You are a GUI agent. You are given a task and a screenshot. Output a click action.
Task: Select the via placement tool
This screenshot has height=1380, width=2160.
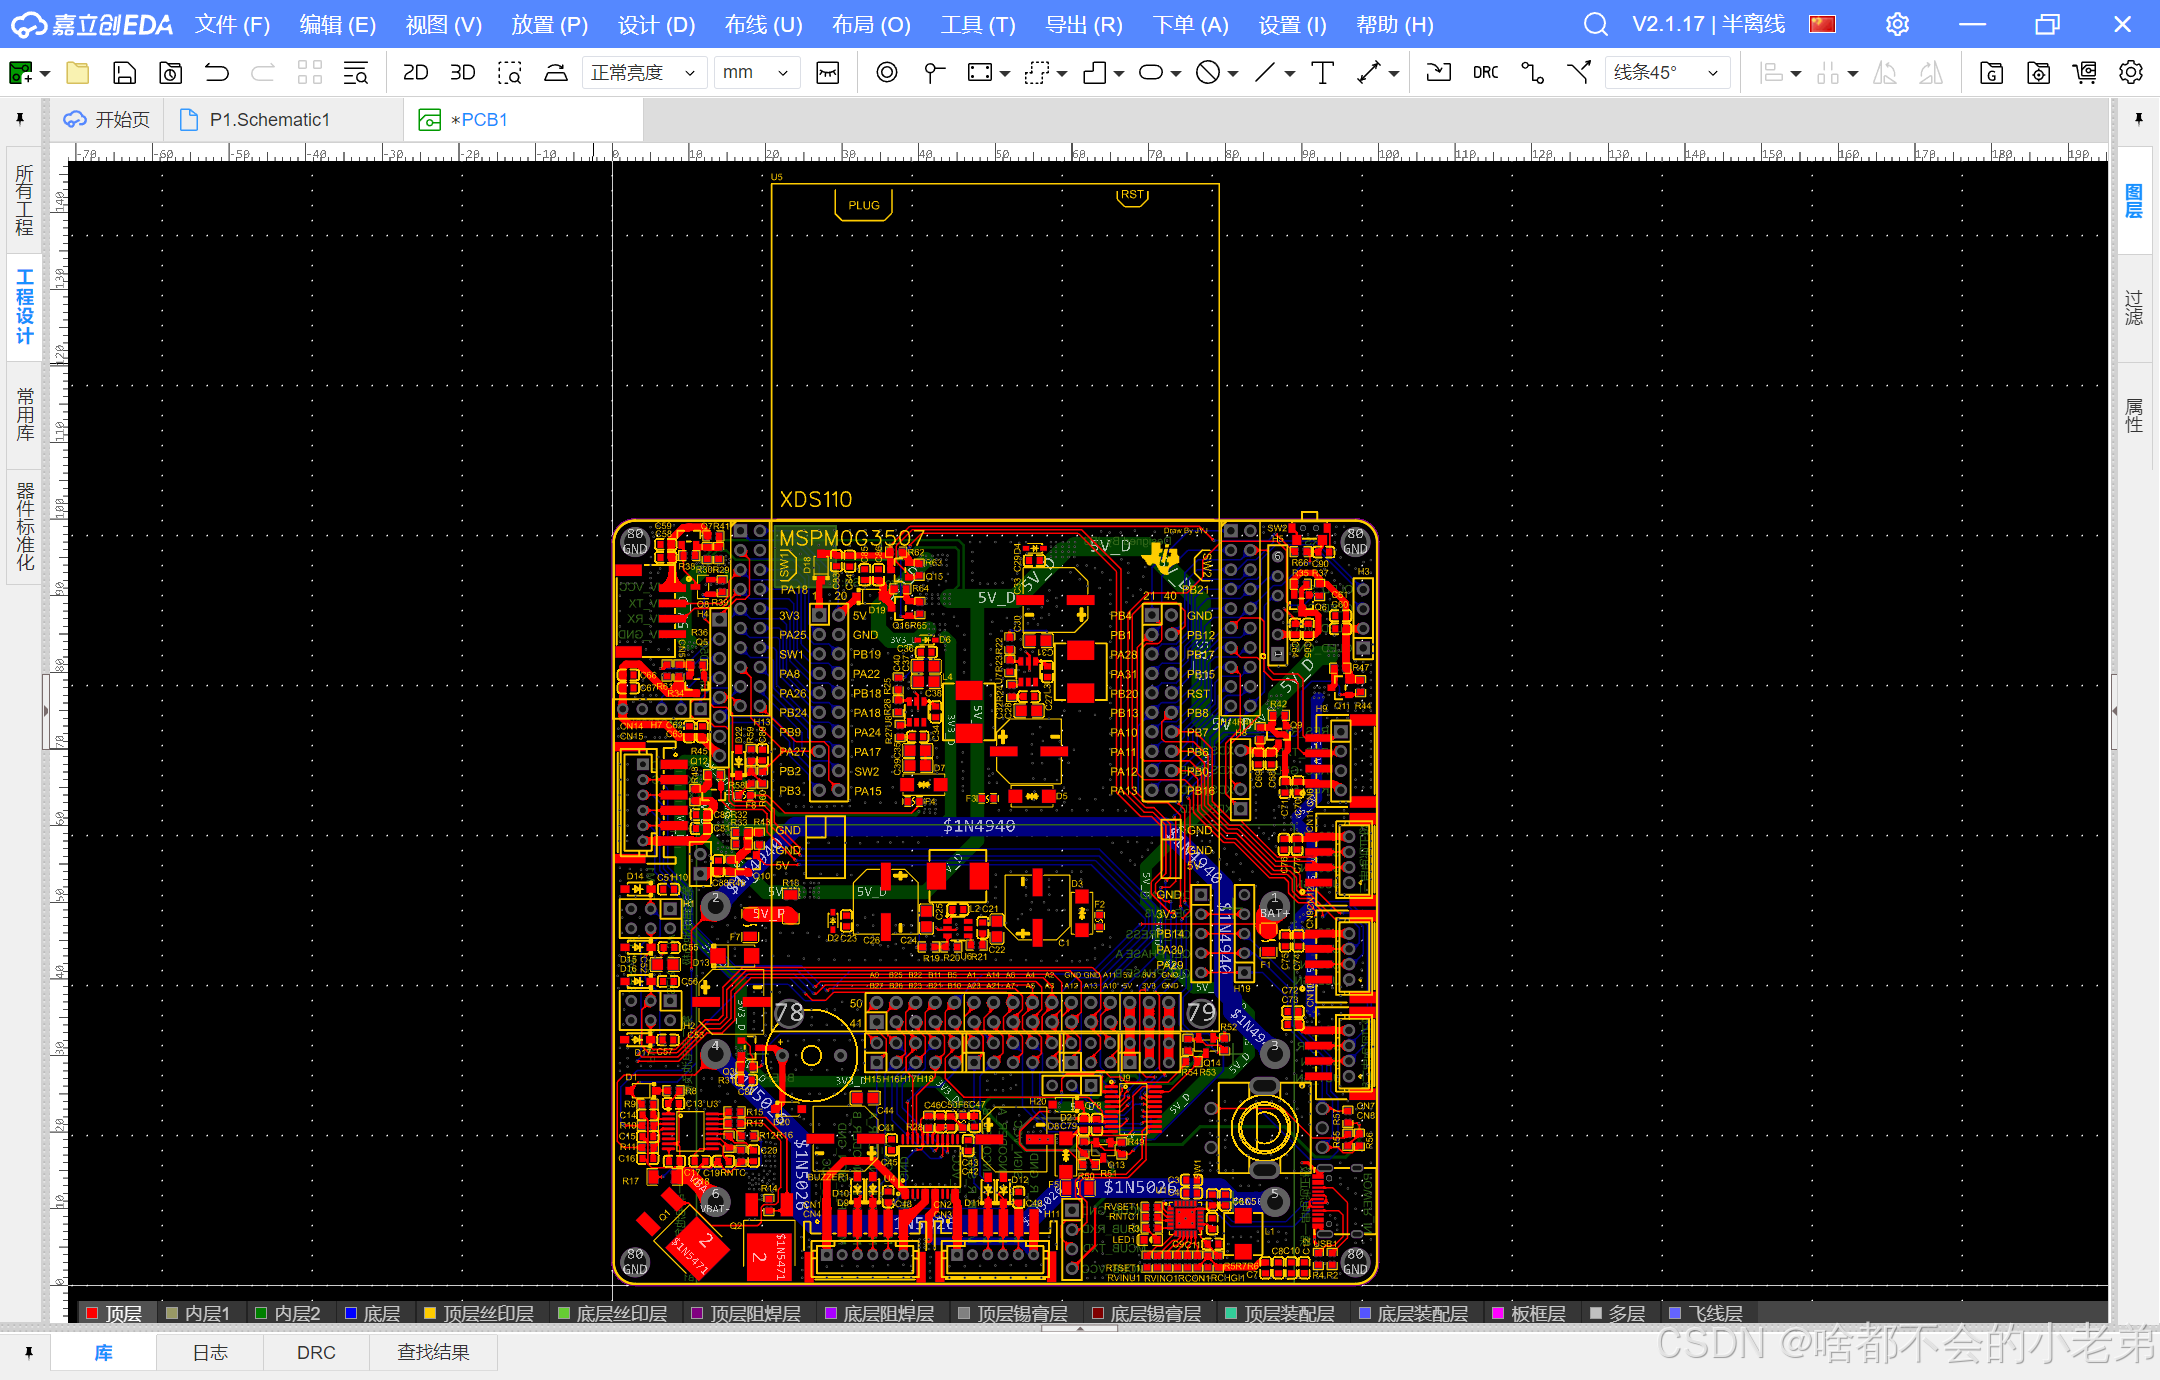point(887,73)
